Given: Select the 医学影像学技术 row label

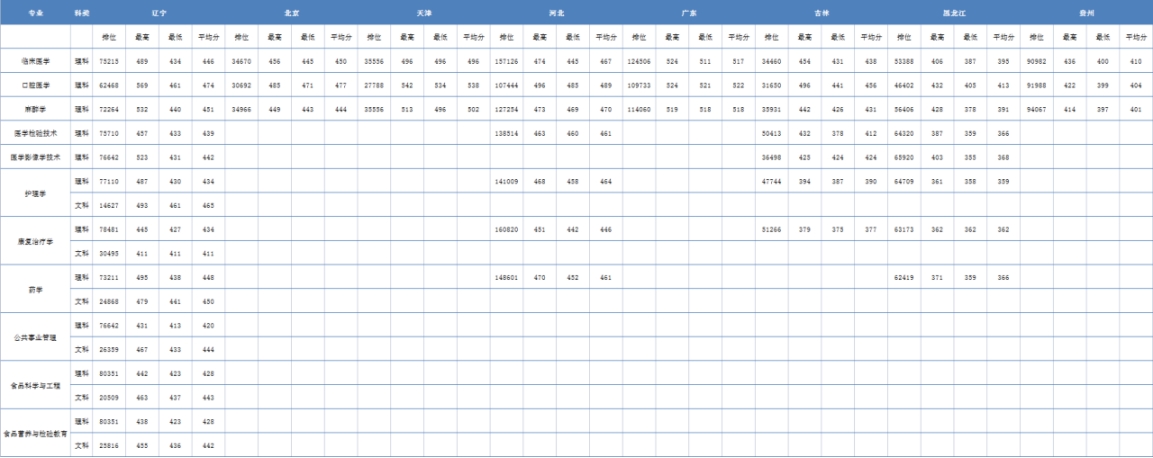Looking at the screenshot, I should coord(36,157).
